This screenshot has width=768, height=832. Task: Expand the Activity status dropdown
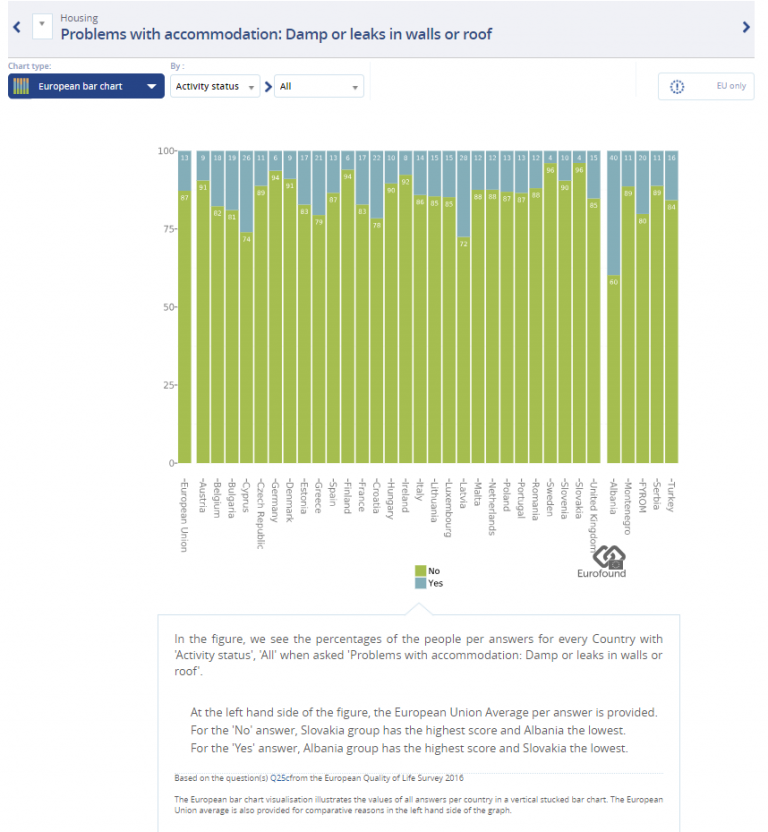tap(214, 87)
